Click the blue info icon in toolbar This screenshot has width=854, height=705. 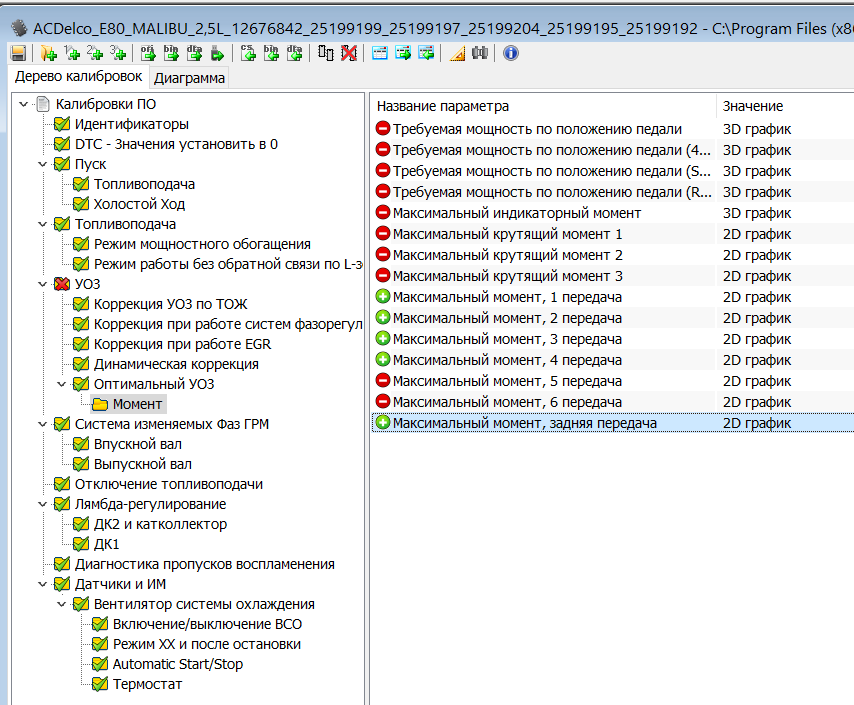pyautogui.click(x=511, y=53)
